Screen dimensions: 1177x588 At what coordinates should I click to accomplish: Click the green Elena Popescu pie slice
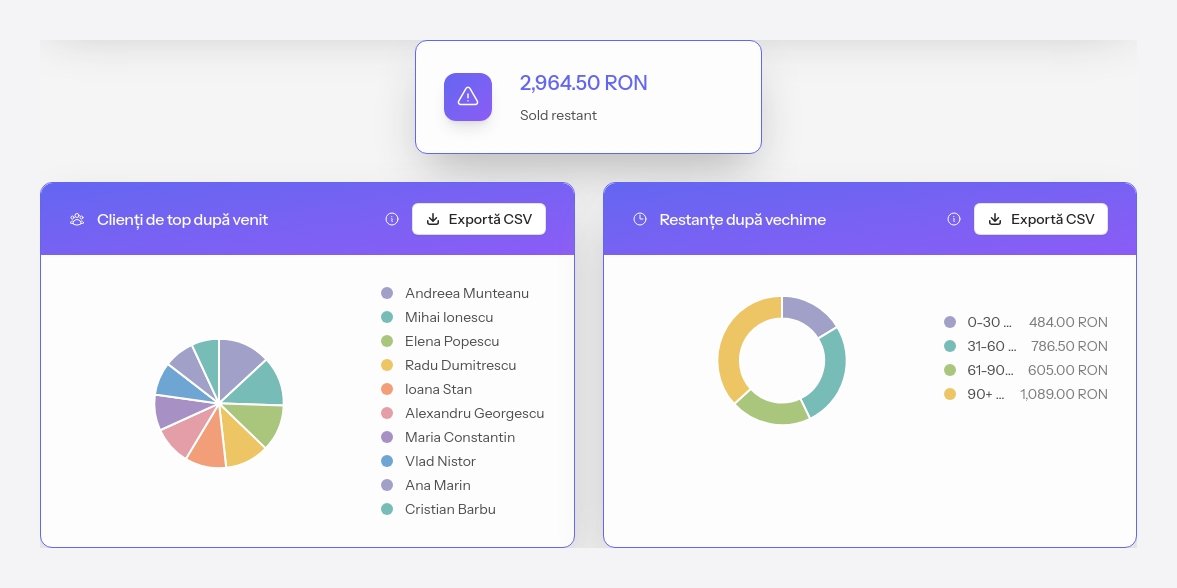pyautogui.click(x=259, y=424)
